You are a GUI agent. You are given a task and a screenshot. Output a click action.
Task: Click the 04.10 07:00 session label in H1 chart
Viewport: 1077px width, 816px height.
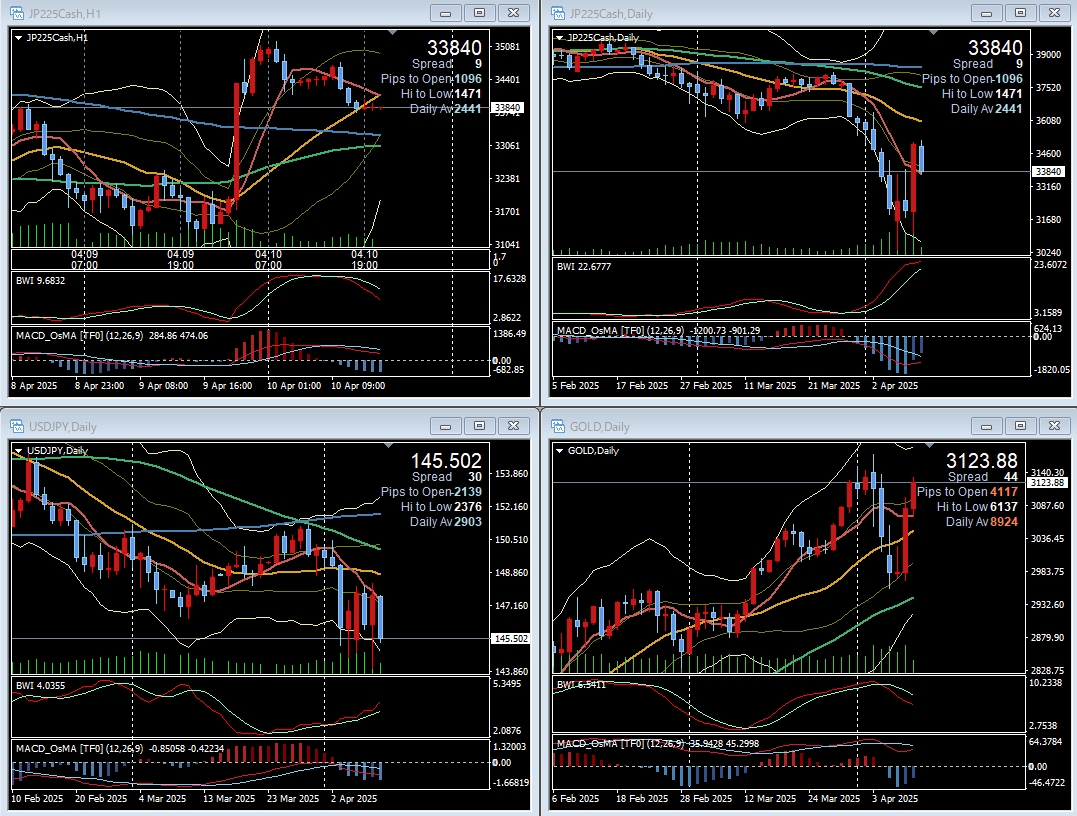click(269, 260)
